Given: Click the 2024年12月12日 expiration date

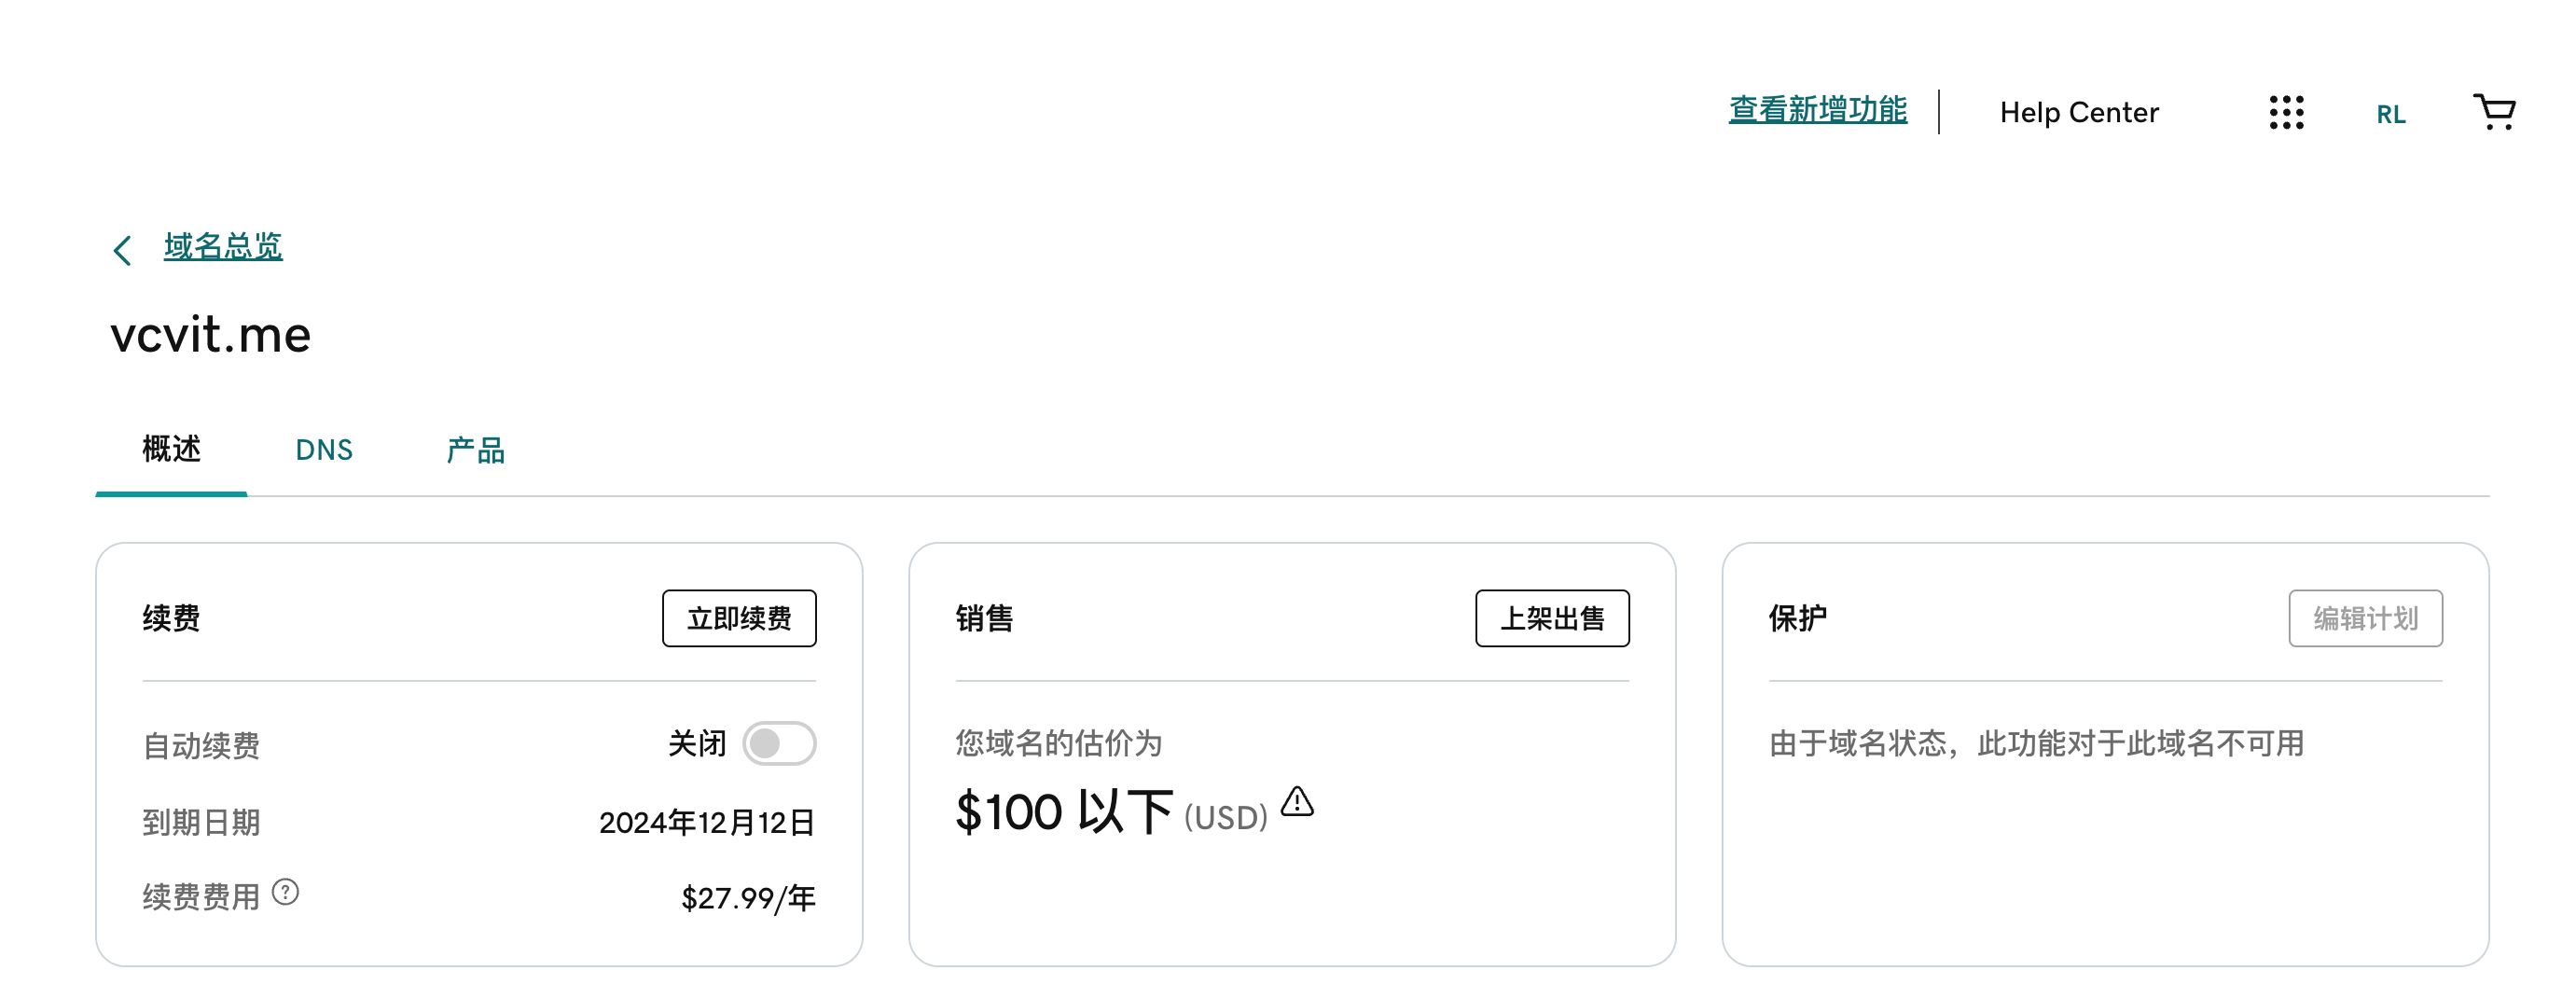Looking at the screenshot, I should [707, 822].
